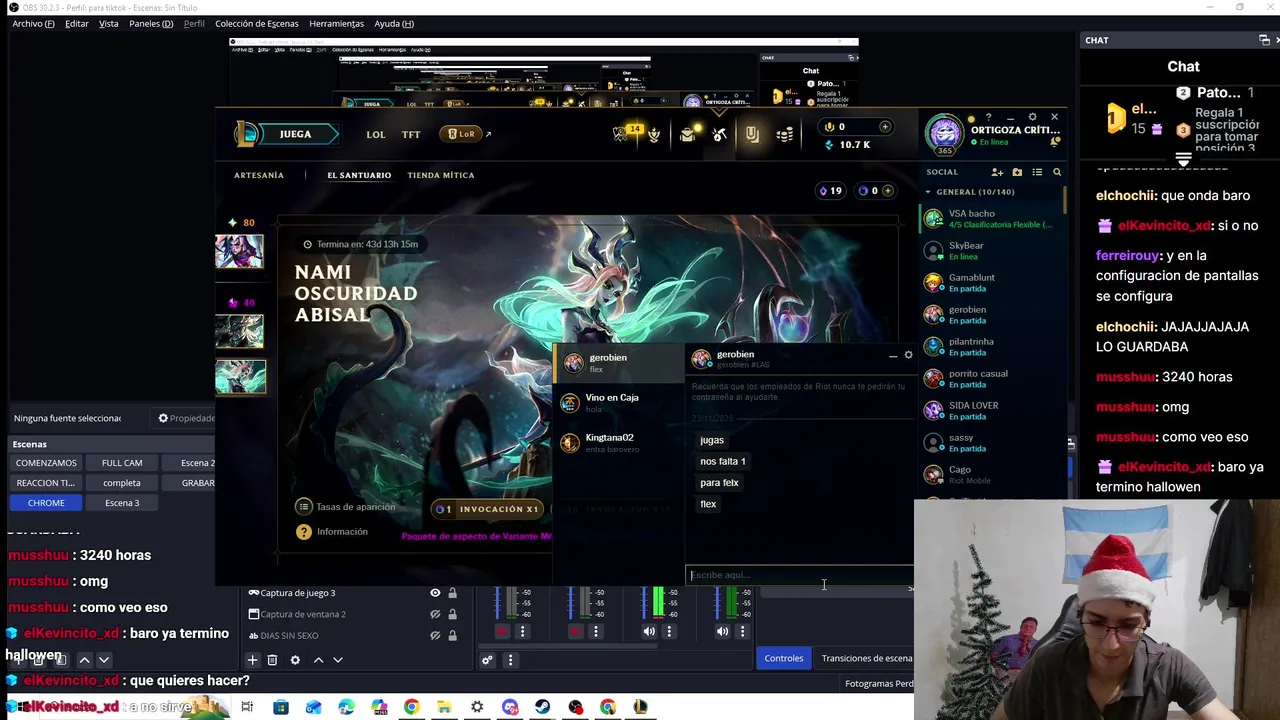Remove selected source with trash icon
The image size is (1280, 720).
pyautogui.click(x=272, y=660)
